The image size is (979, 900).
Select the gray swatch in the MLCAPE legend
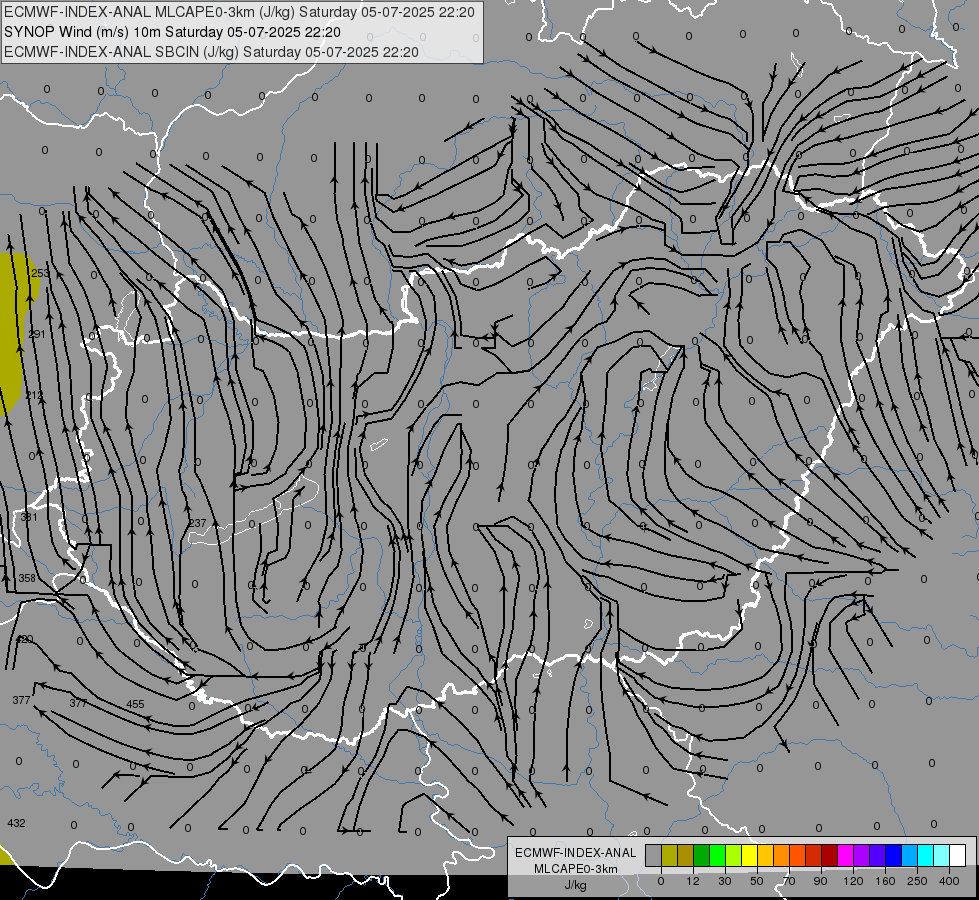[x=653, y=856]
